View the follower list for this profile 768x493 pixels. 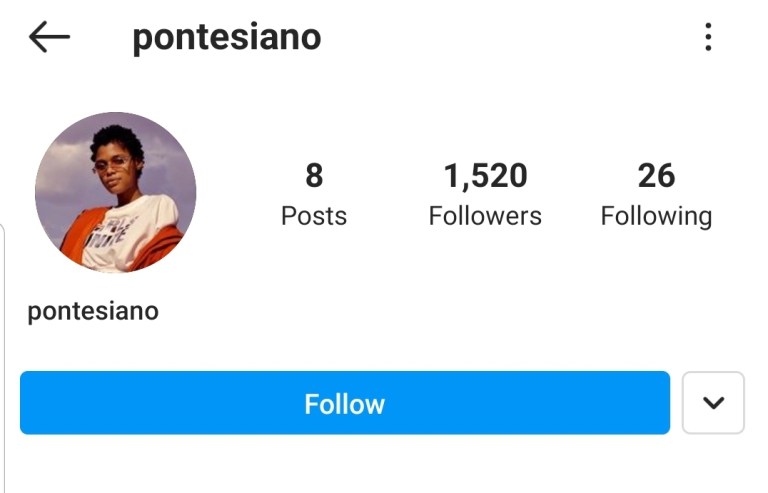pyautogui.click(x=485, y=196)
